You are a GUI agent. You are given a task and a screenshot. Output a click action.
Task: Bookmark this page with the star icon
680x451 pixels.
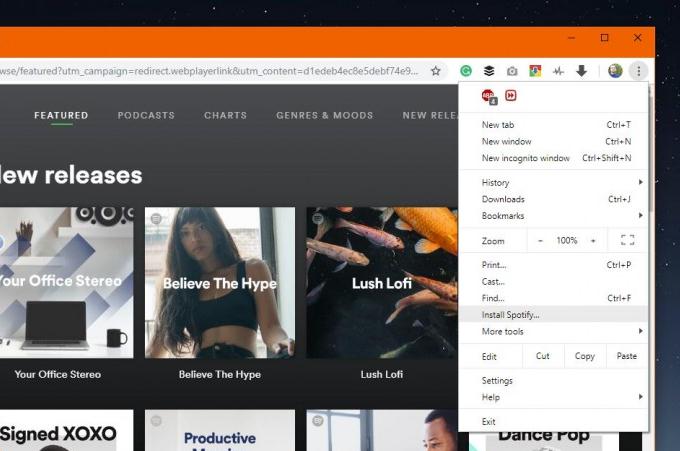tap(435, 71)
